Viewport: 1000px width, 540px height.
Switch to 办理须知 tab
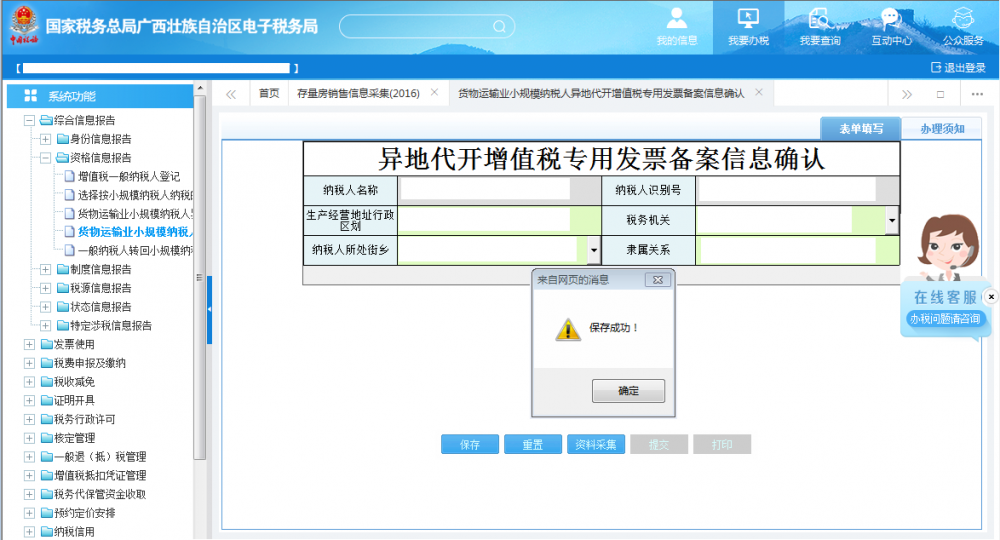coord(942,129)
